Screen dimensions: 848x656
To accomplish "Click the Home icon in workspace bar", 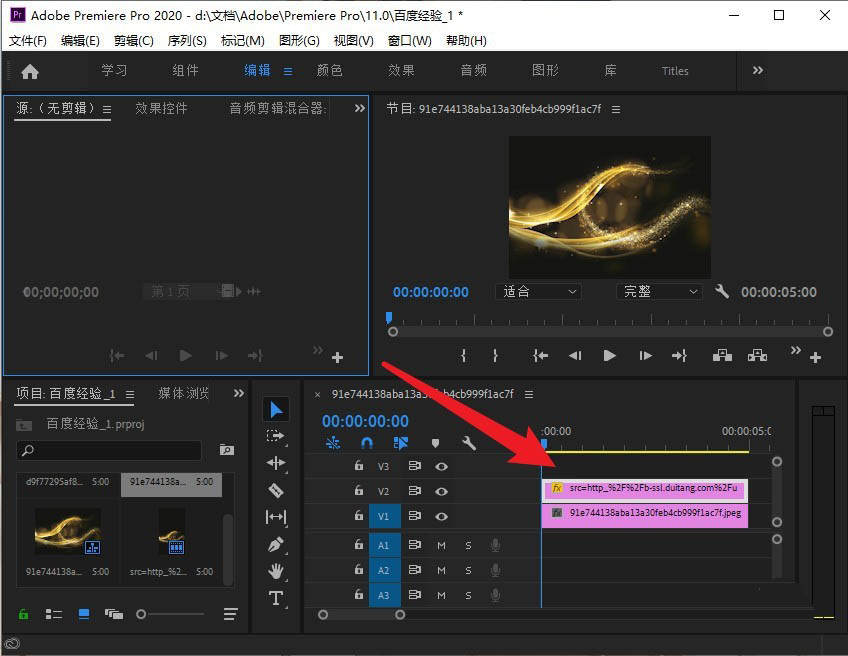I will coord(30,71).
